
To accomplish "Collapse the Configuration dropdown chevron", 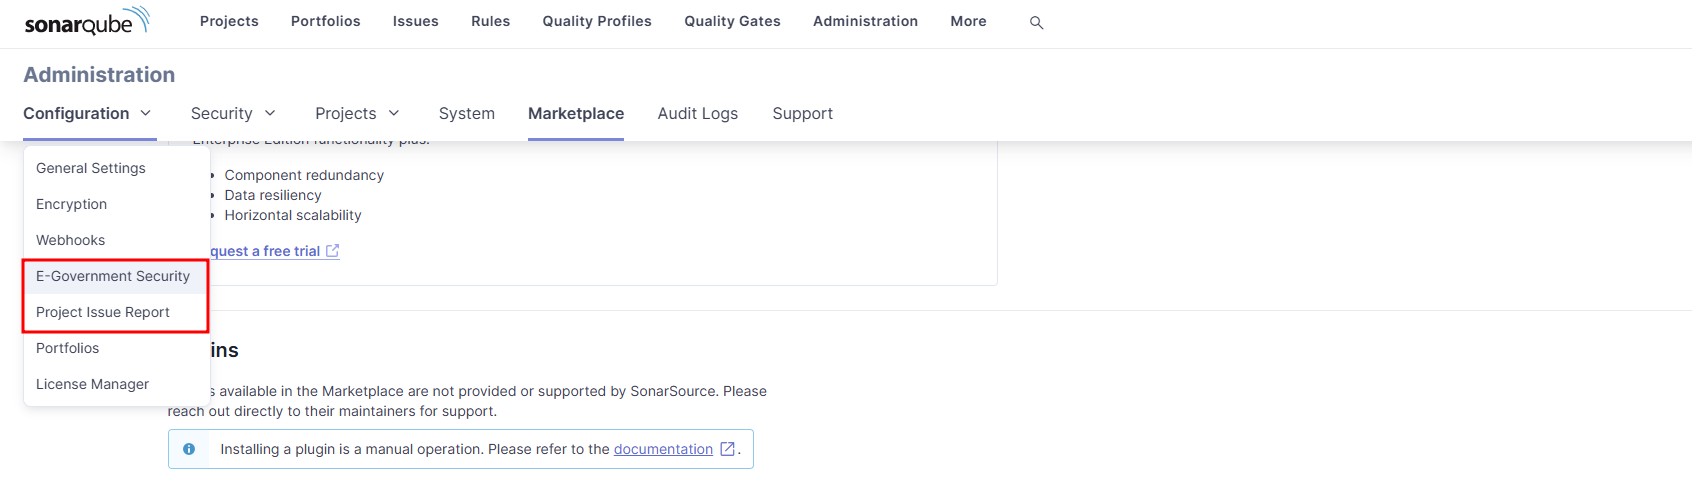I will pyautogui.click(x=146, y=113).
